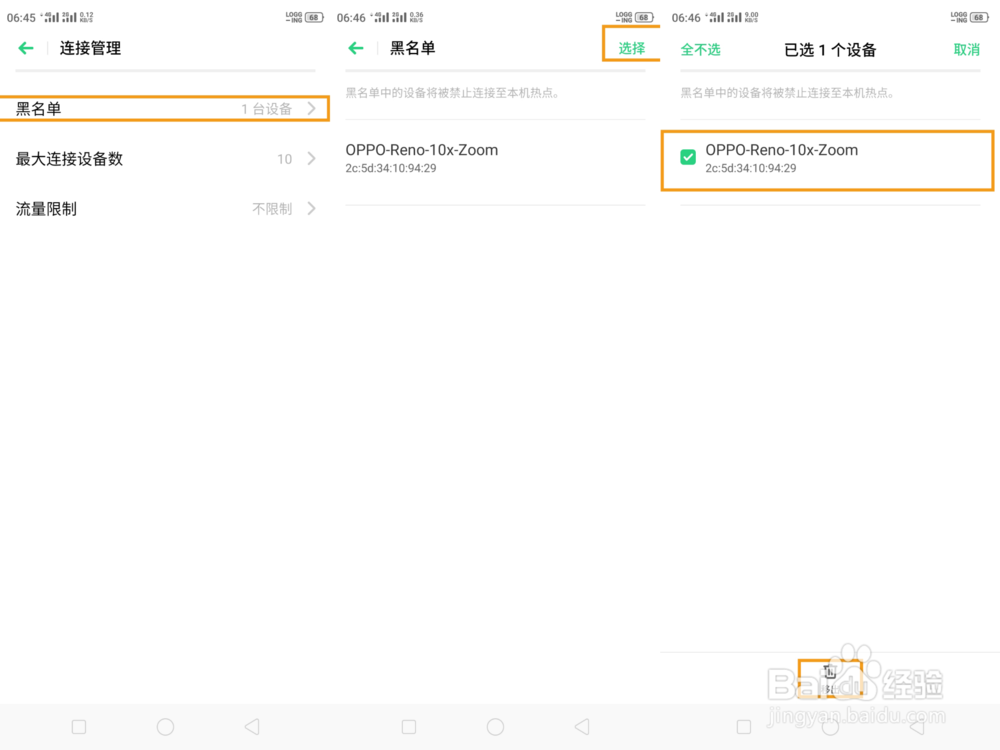Tap back arrow beside 黑名单 title

coord(356,48)
